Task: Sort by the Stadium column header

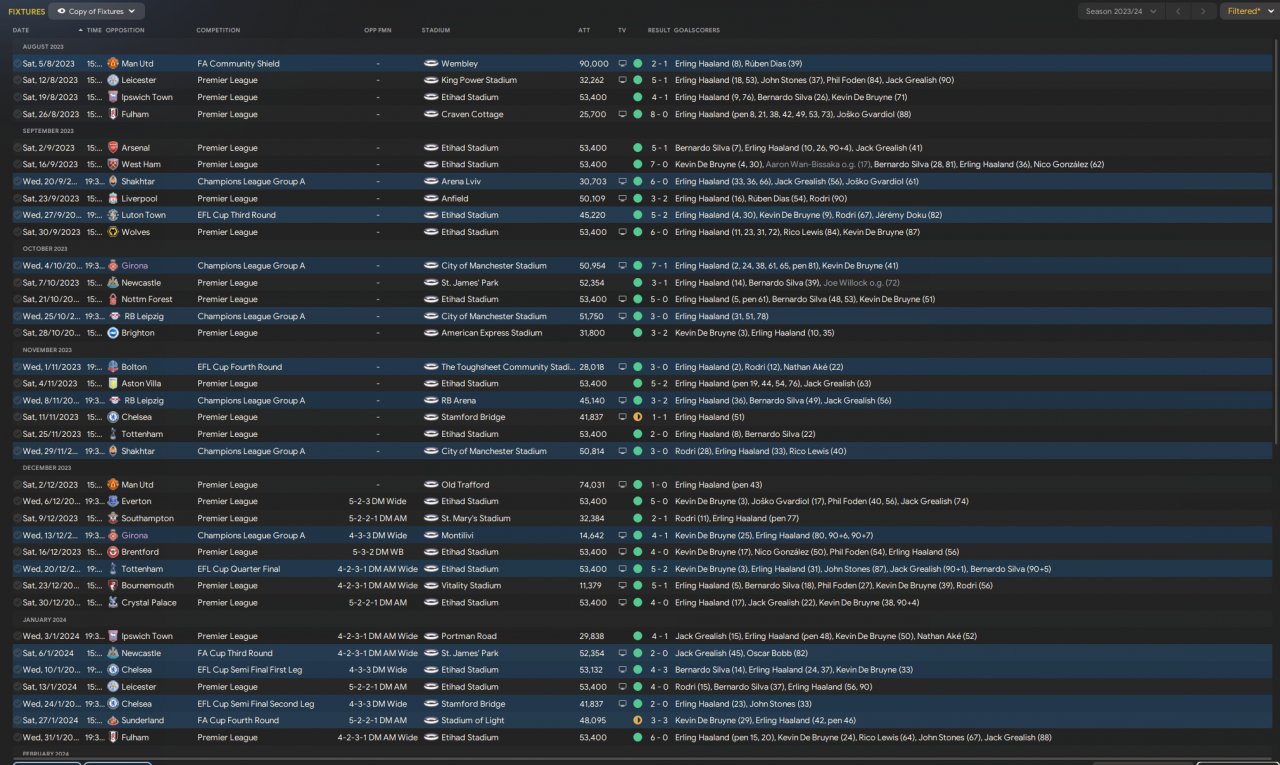Action: click(x=436, y=31)
